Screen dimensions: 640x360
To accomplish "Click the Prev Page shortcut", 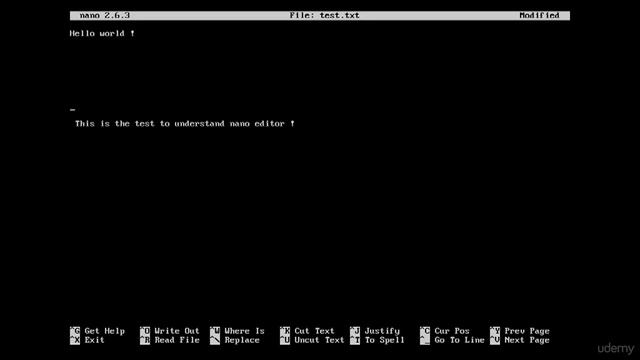I will [520, 331].
